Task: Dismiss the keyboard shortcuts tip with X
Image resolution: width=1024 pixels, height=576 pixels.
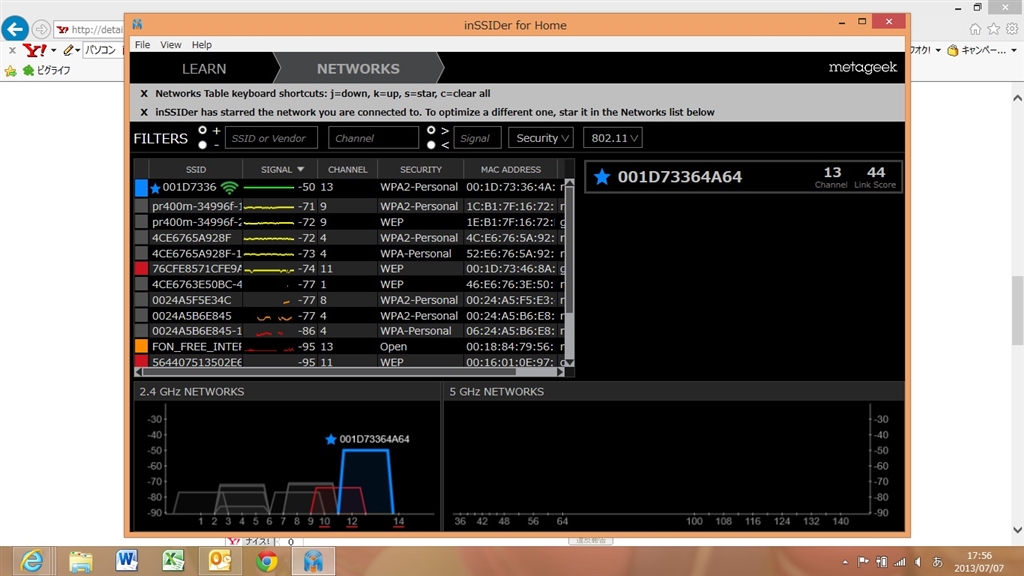Action: tap(144, 93)
